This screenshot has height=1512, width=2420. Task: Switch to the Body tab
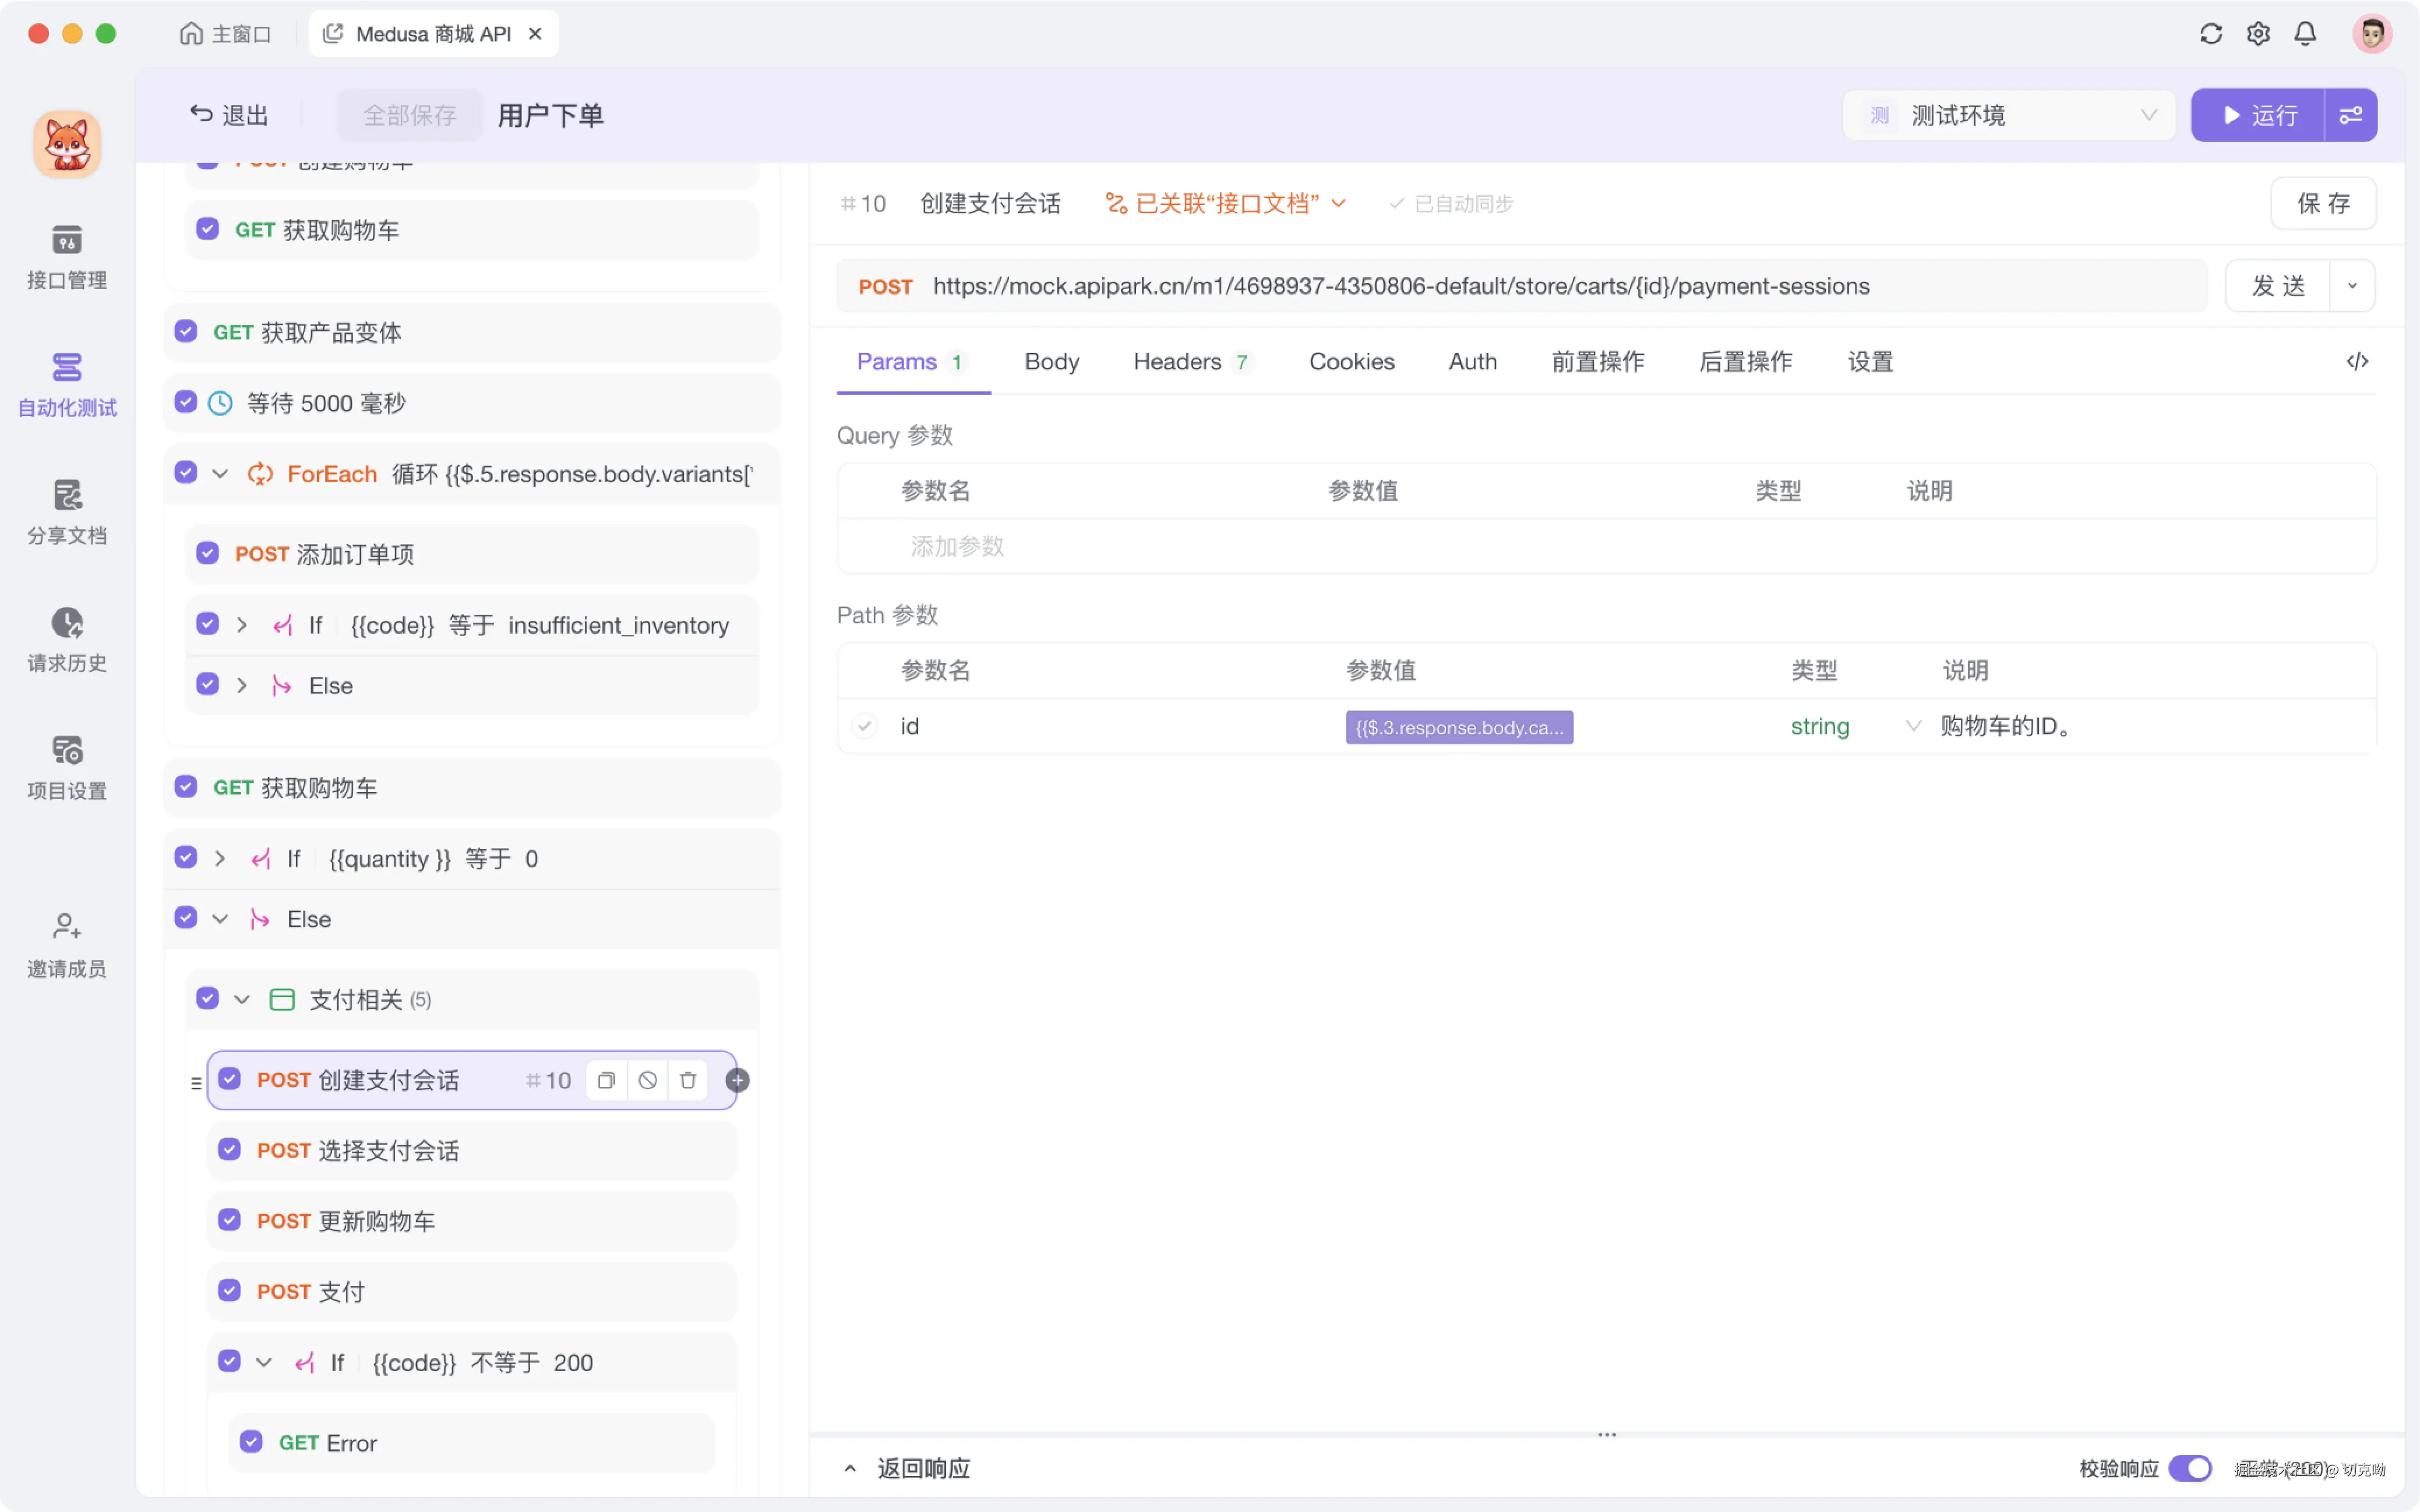pos(1051,361)
